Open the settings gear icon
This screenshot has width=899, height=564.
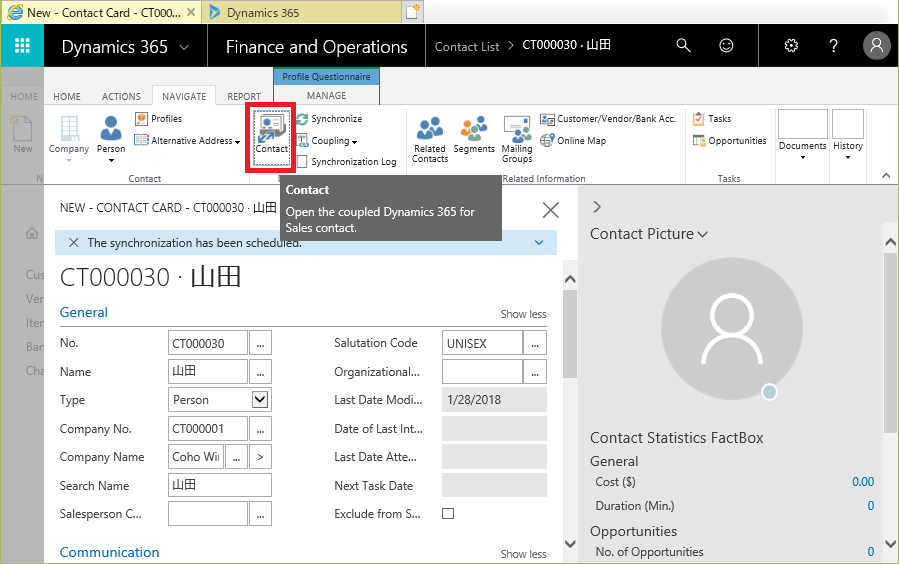point(791,45)
